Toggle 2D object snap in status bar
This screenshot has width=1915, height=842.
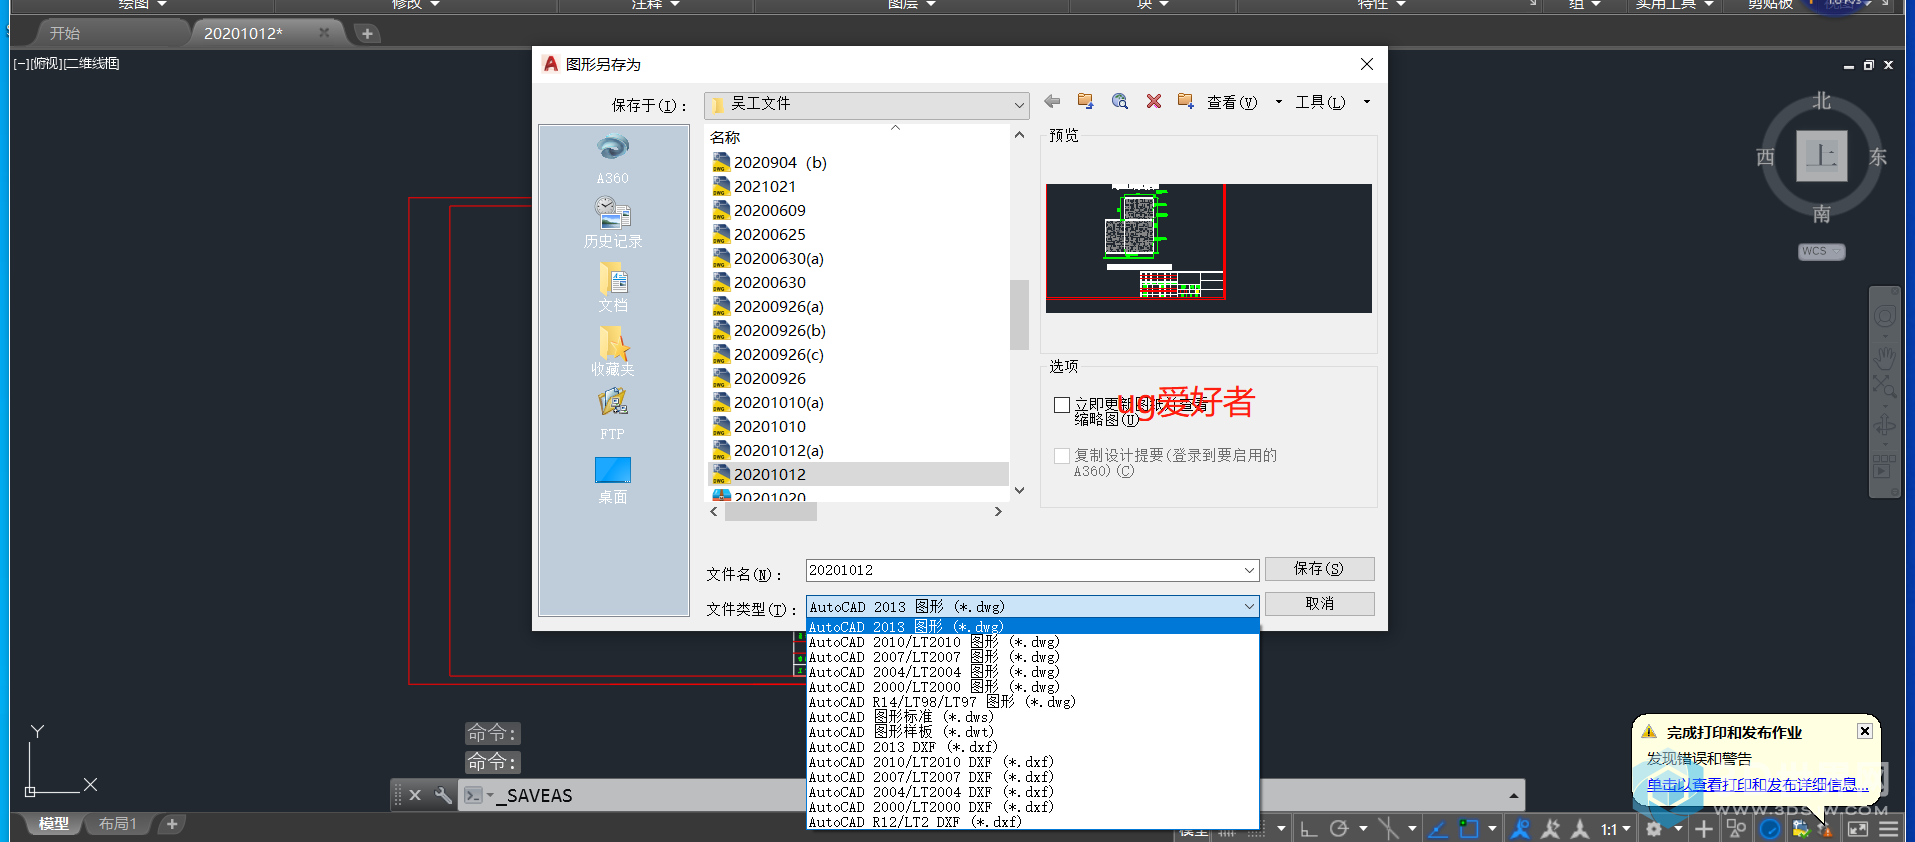[x=1469, y=828]
